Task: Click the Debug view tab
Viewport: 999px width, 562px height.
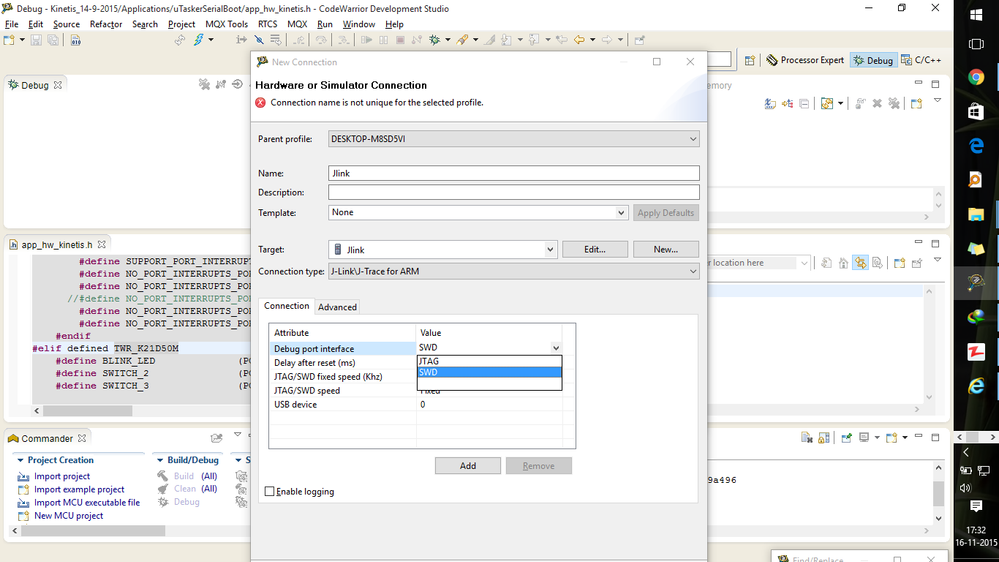Action: click(35, 85)
